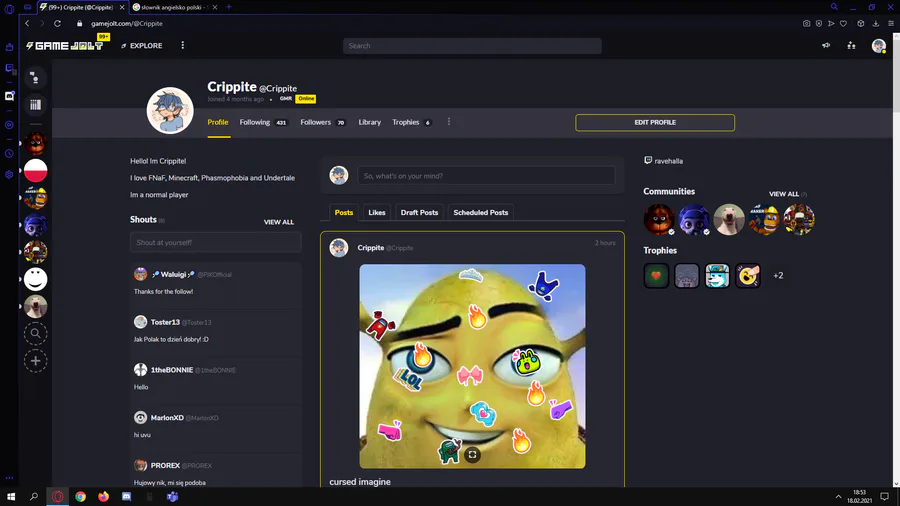Open the cursed potato post image

tap(472, 366)
